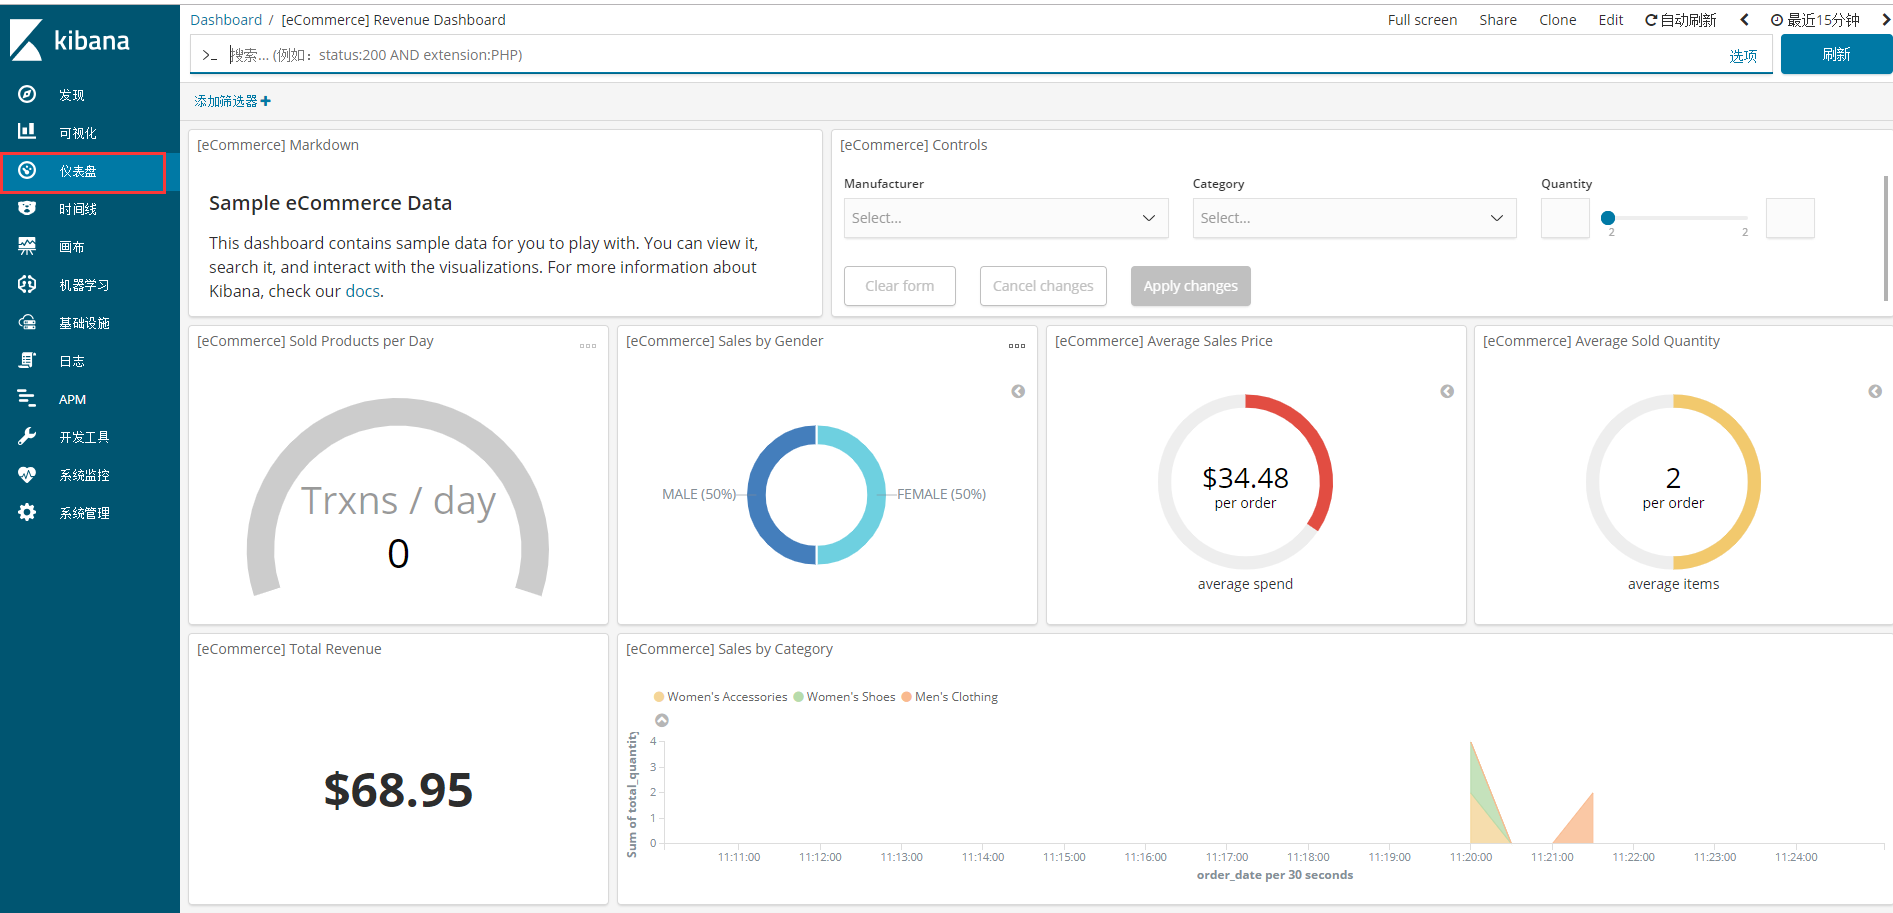Image resolution: width=1893 pixels, height=913 pixels.
Task: Click Controls panel vertical scrollbar
Action: click(1886, 238)
